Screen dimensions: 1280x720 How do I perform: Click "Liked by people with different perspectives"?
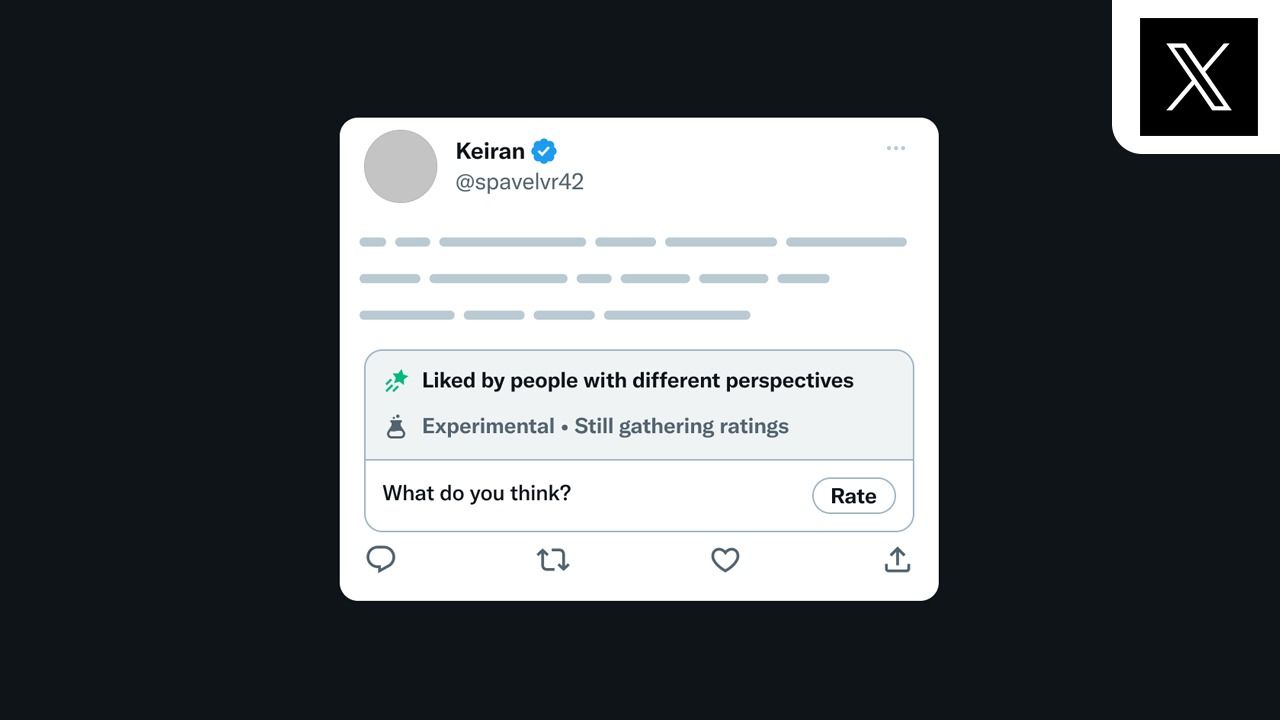click(638, 381)
